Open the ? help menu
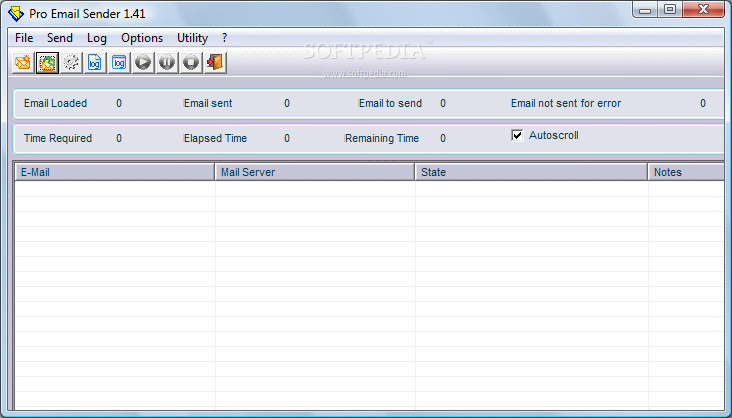 click(225, 38)
